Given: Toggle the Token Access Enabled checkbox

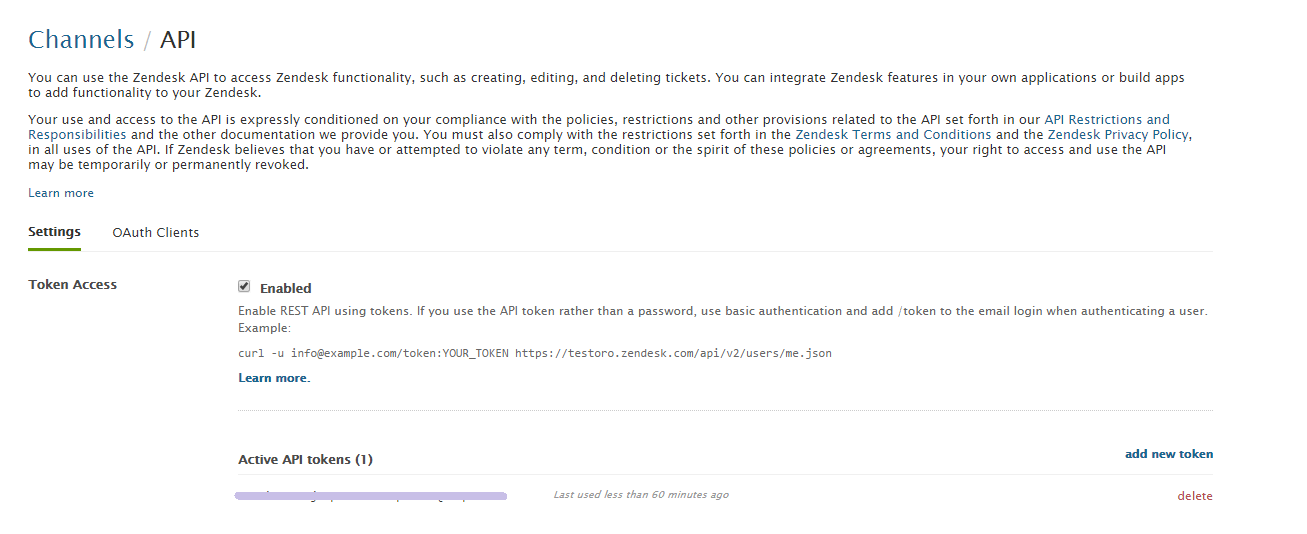Looking at the screenshot, I should [244, 287].
